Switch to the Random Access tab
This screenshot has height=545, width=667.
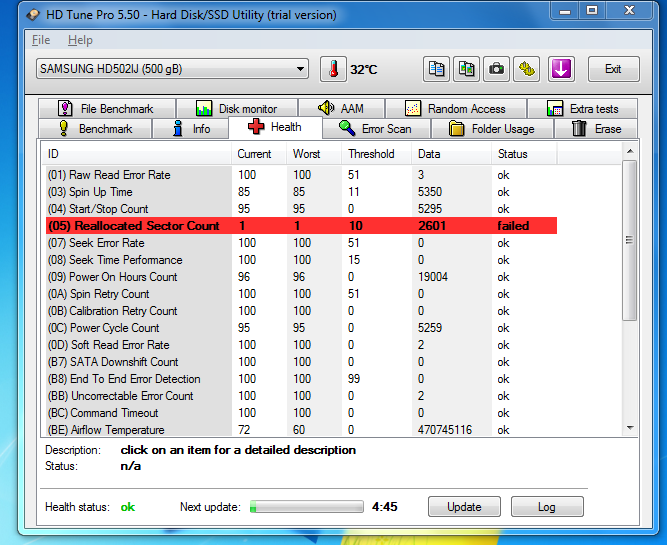(x=456, y=108)
